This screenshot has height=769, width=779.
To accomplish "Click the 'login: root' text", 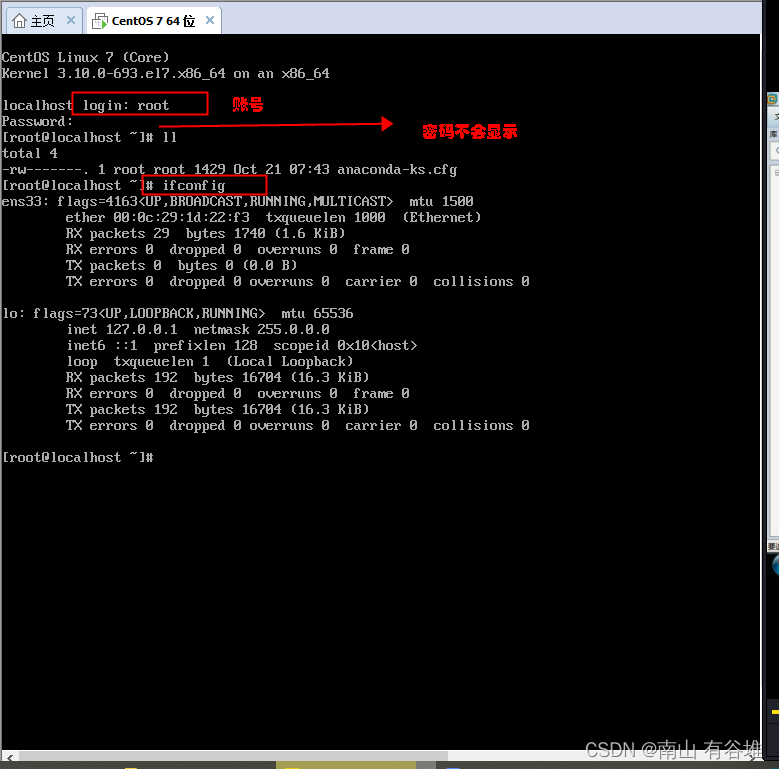I will [126, 105].
